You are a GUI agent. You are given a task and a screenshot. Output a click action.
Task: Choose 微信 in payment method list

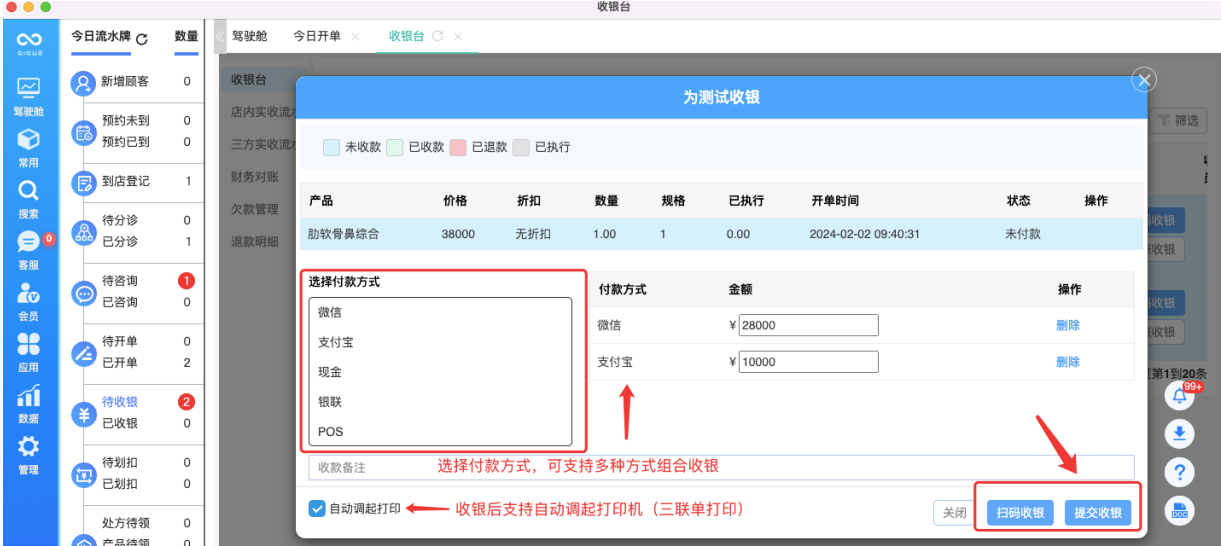[440, 313]
